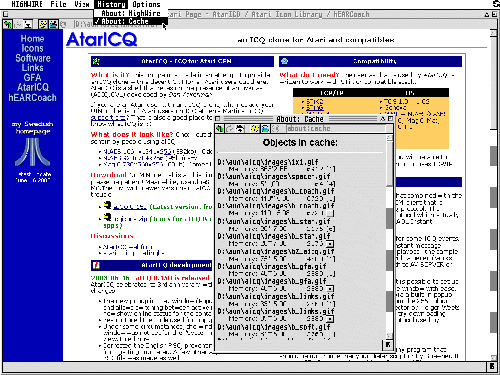500x375 pixels.
Task: Click the blue open icon in About: Cache toolbar
Action: [x=265, y=129]
